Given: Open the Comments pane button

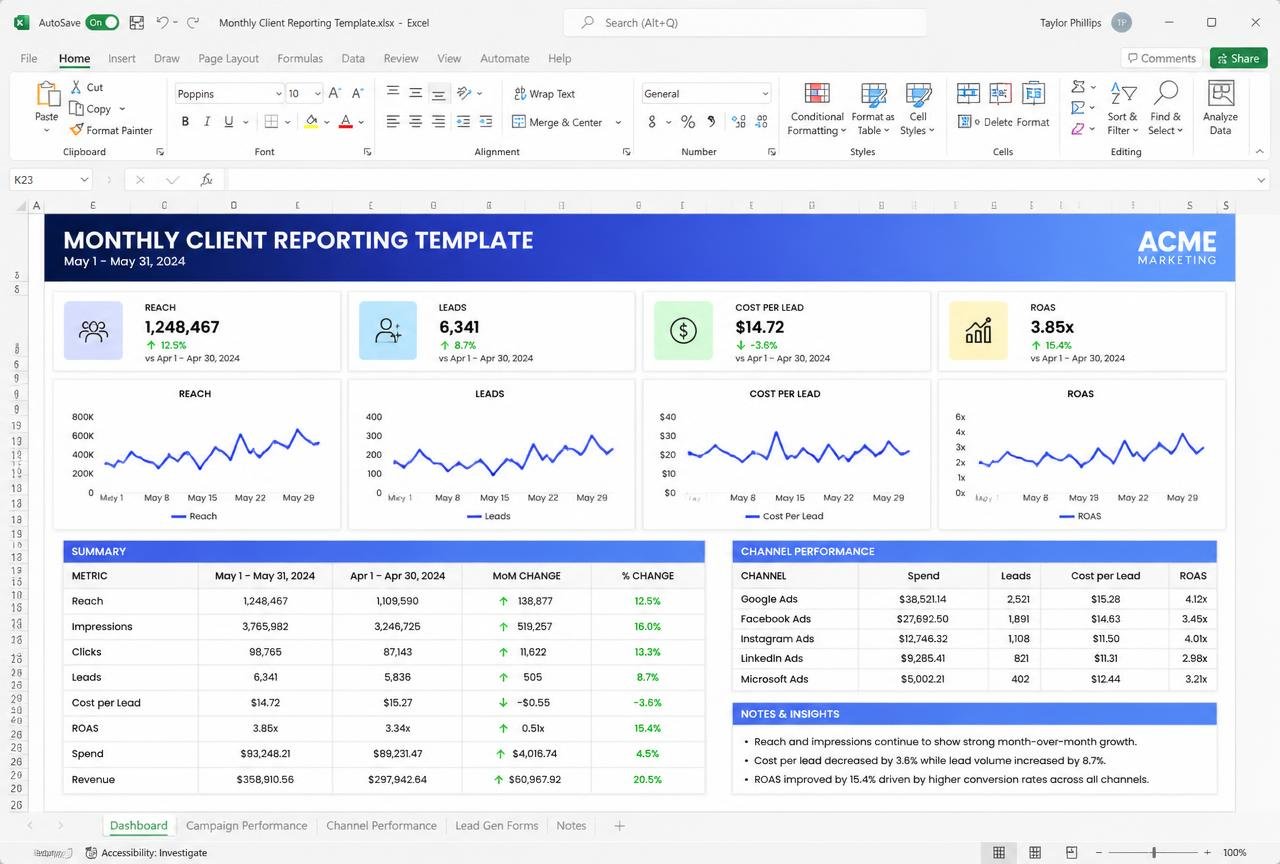Looking at the screenshot, I should [x=1160, y=58].
